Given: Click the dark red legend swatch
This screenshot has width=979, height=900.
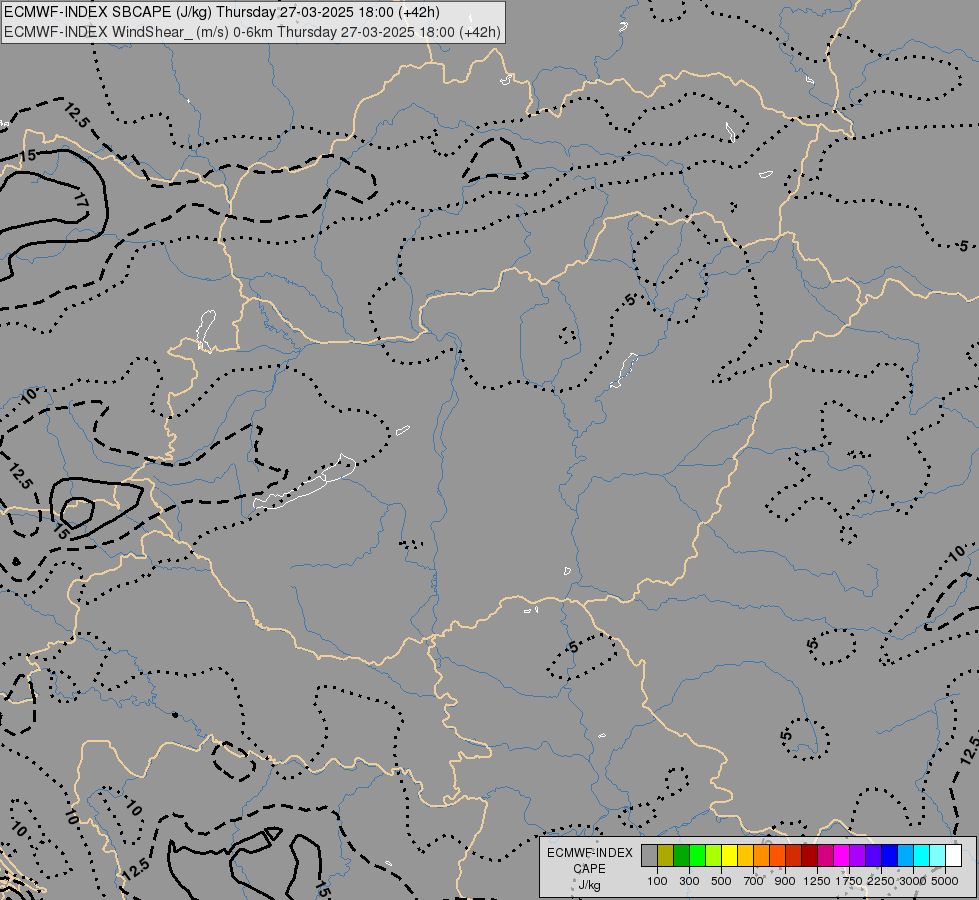Looking at the screenshot, I should [810, 856].
